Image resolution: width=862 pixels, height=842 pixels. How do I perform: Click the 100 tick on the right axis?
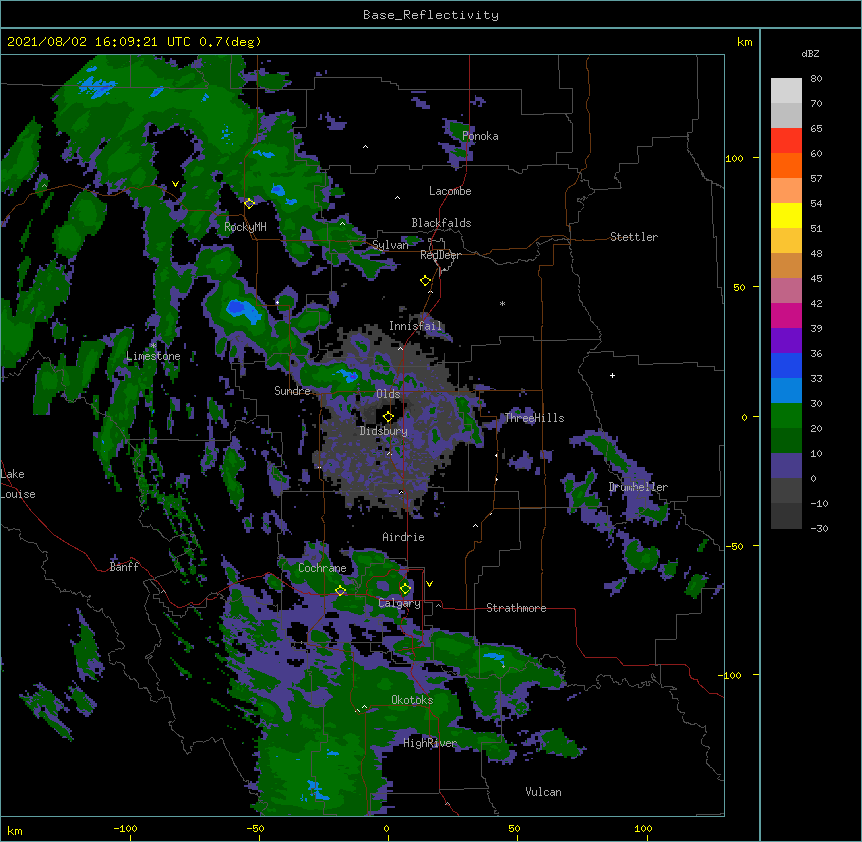pyautogui.click(x=734, y=158)
